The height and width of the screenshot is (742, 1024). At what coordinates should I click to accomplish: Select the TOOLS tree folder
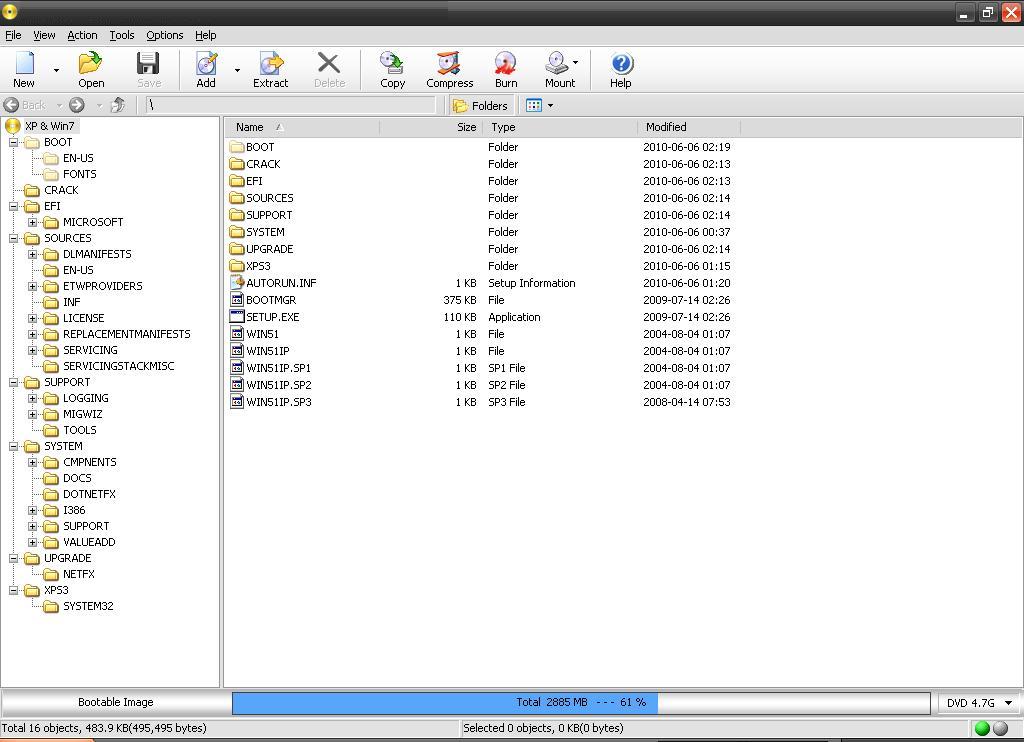click(x=80, y=430)
